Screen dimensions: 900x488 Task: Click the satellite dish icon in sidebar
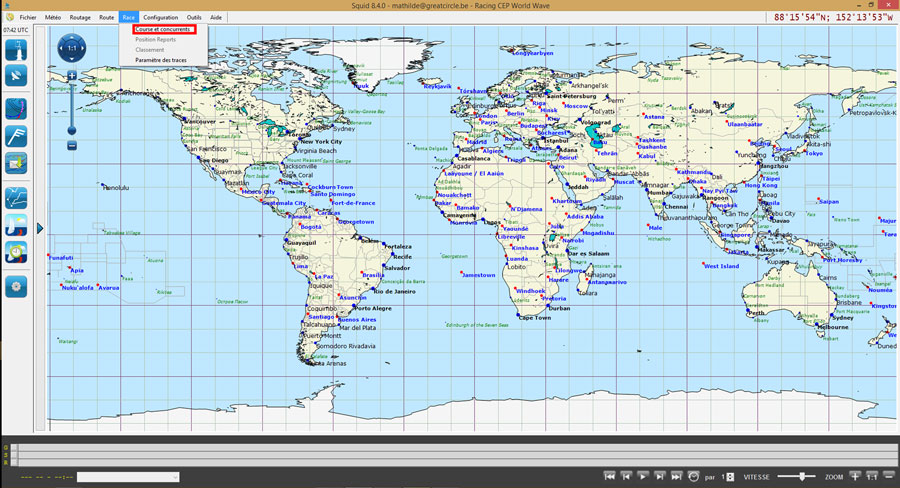(16, 76)
